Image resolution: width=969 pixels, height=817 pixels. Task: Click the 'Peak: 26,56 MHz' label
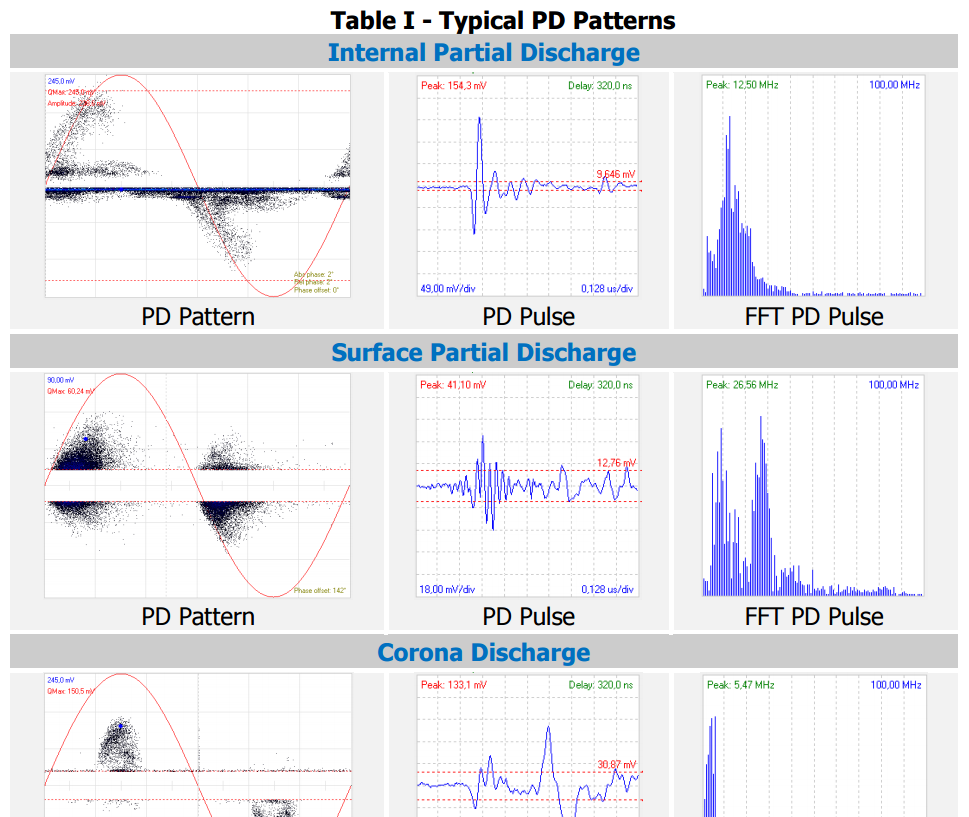pyautogui.click(x=742, y=385)
